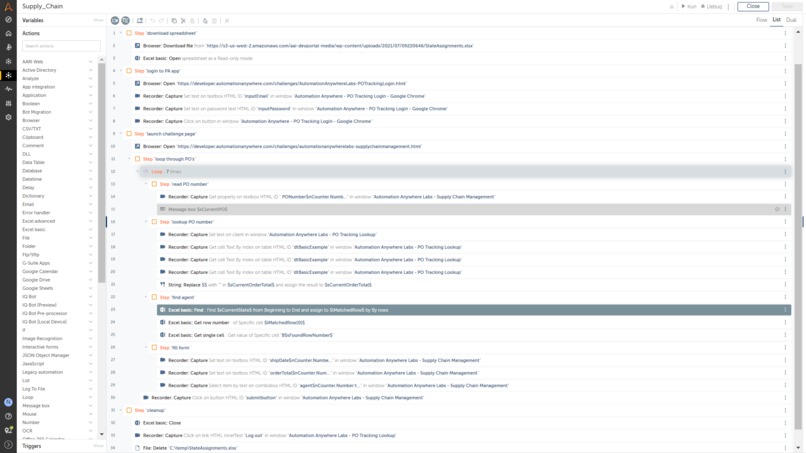Click the Dashboard compass icon in navigation
This screenshot has height=453, width=806.
pyautogui.click(x=8, y=20)
